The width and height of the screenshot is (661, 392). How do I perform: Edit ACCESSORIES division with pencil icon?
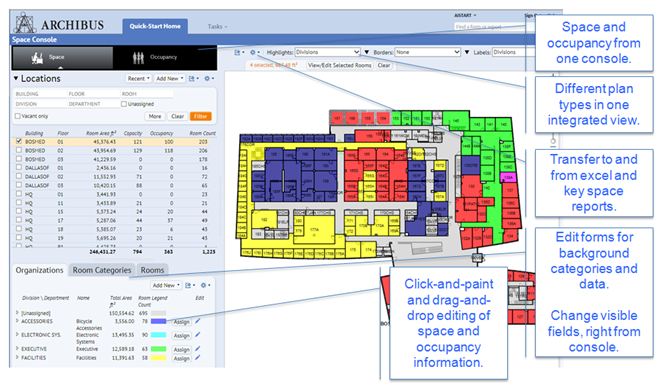[x=198, y=321]
